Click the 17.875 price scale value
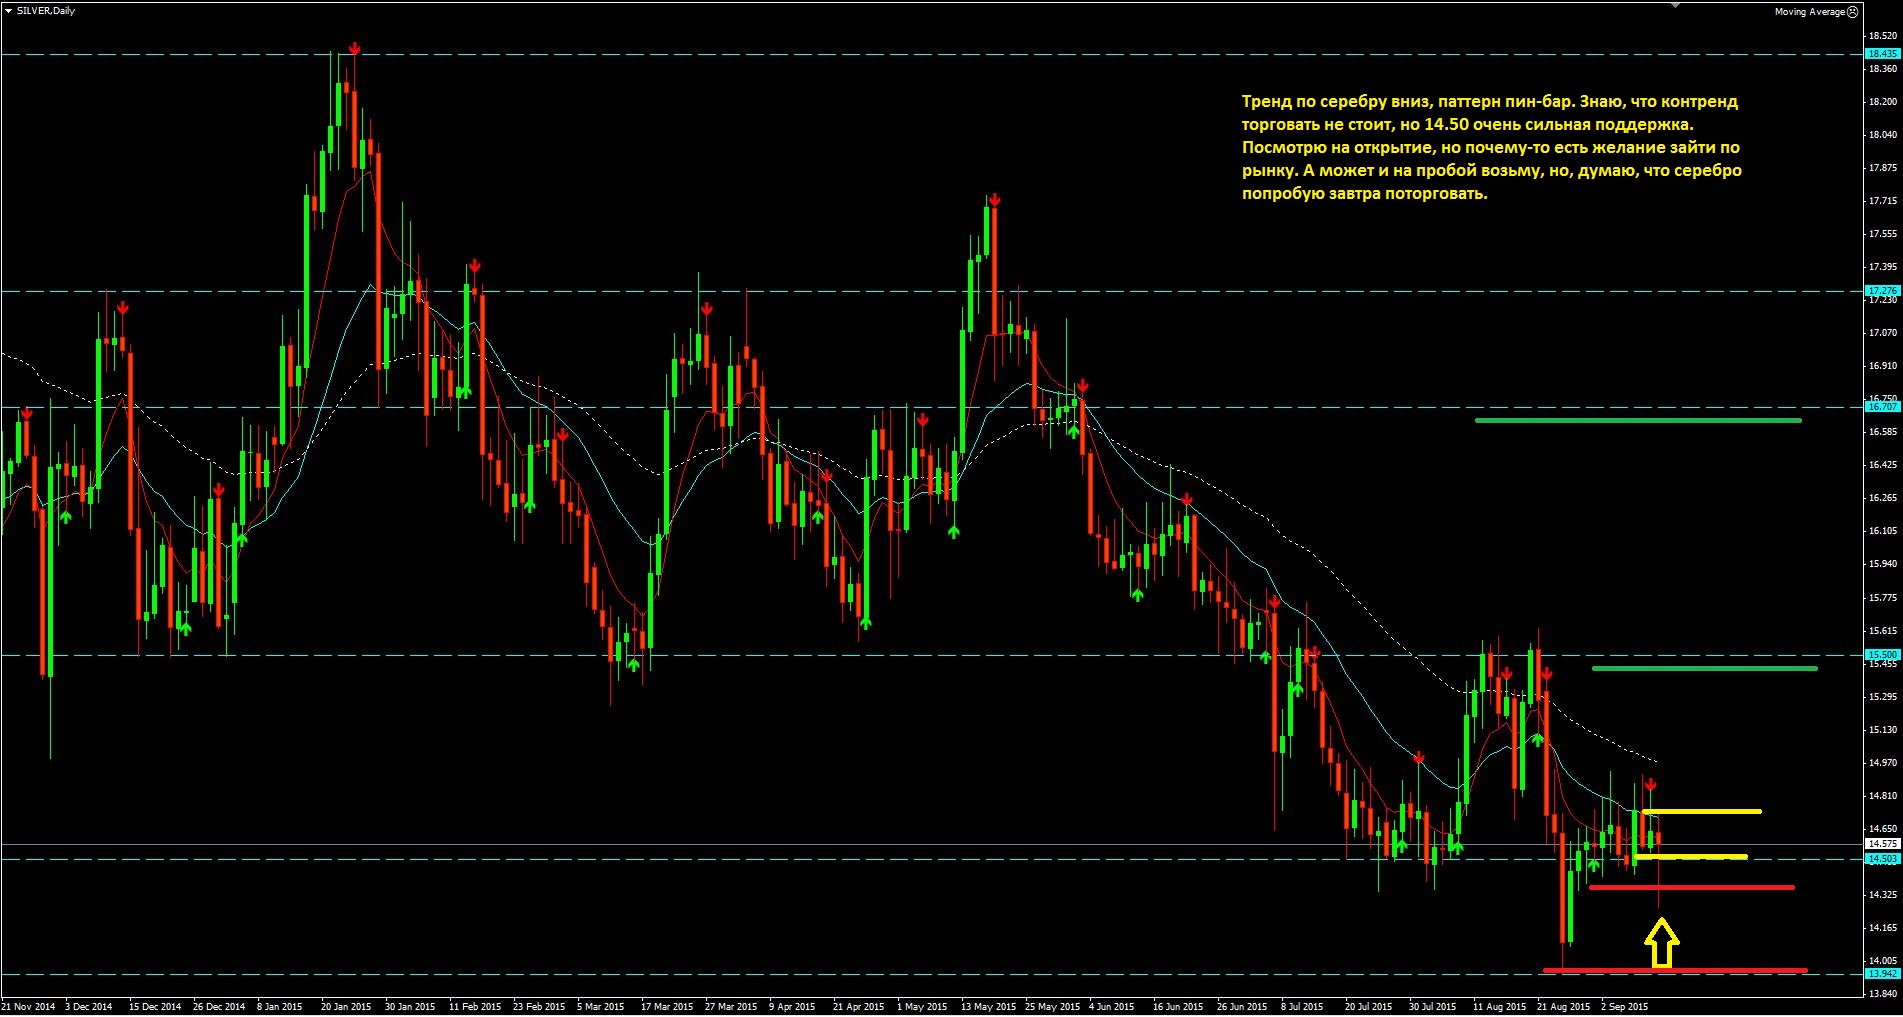This screenshot has width=1903, height=1017. [x=1882, y=168]
